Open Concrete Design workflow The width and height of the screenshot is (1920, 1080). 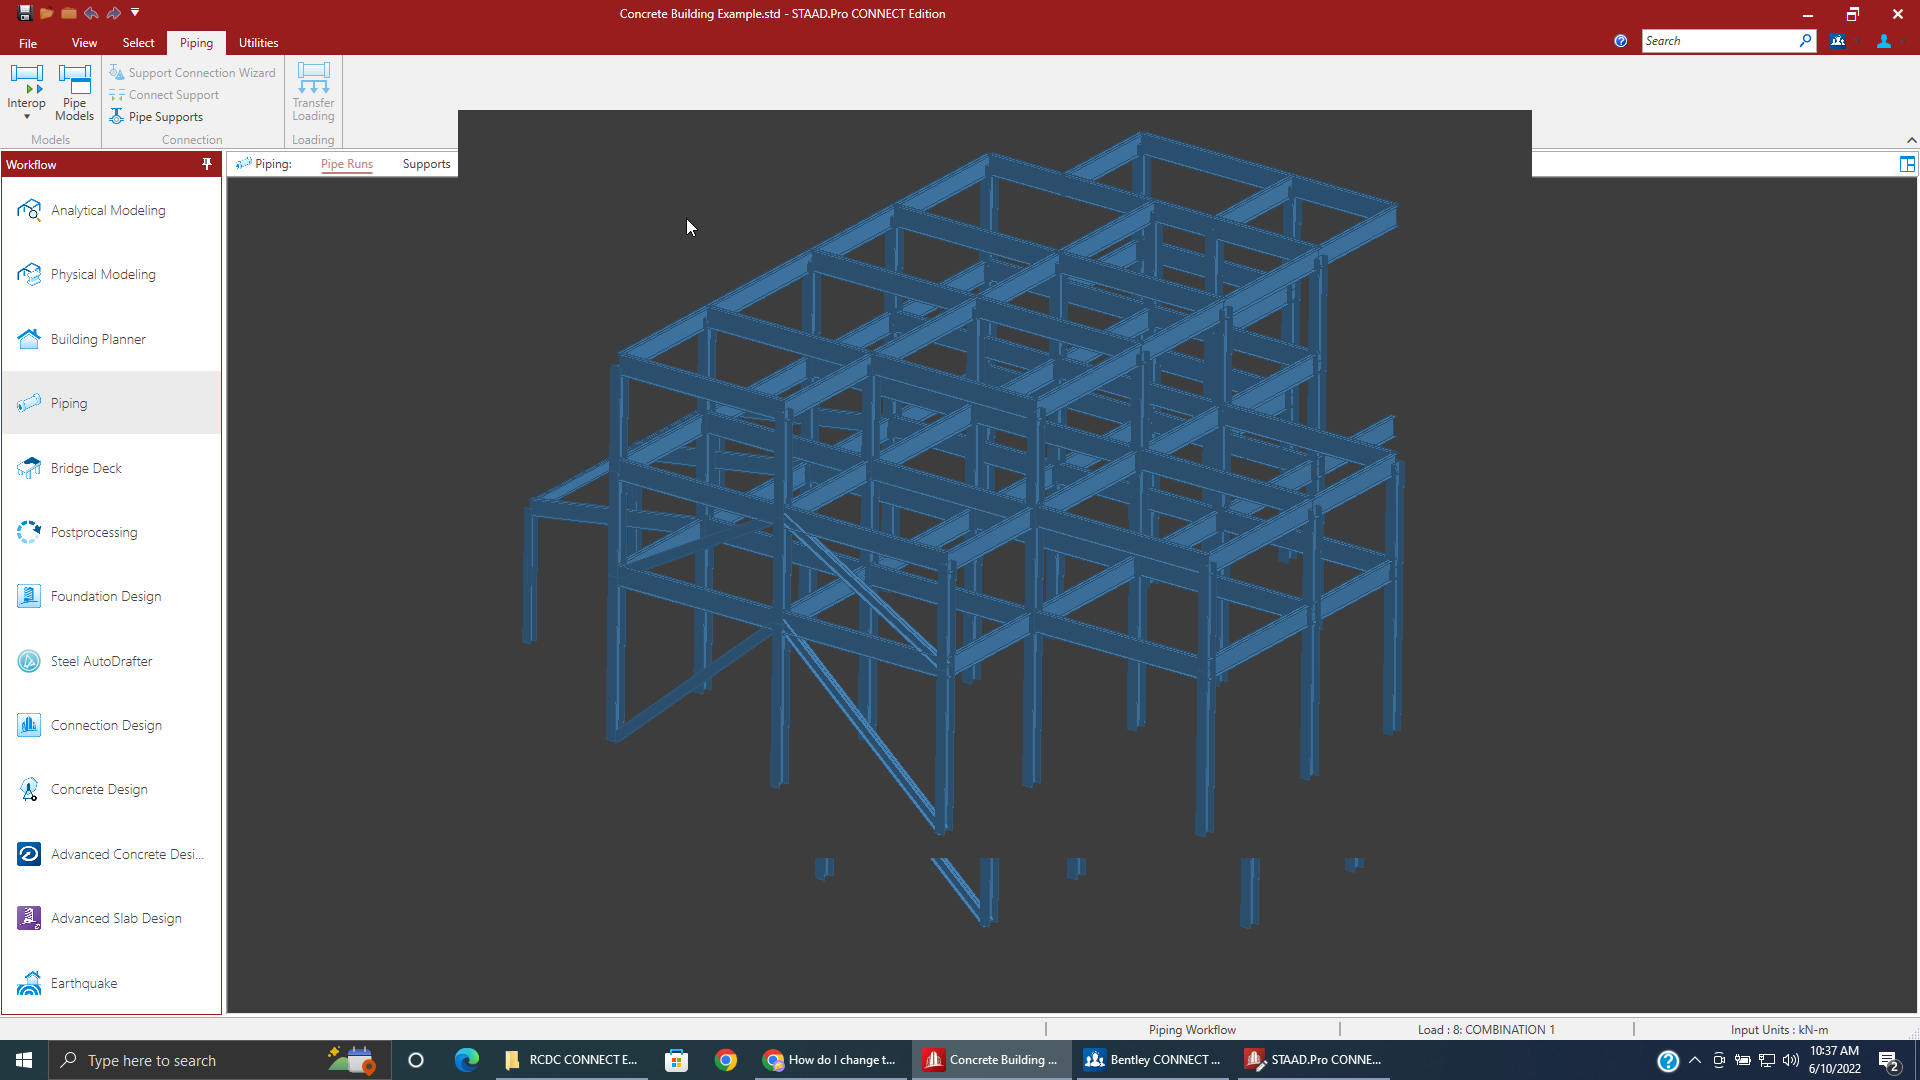pos(111,789)
